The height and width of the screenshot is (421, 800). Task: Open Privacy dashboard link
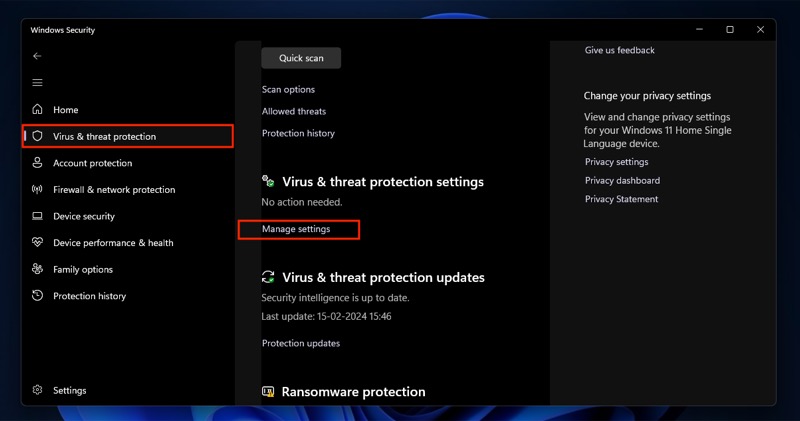tap(622, 181)
